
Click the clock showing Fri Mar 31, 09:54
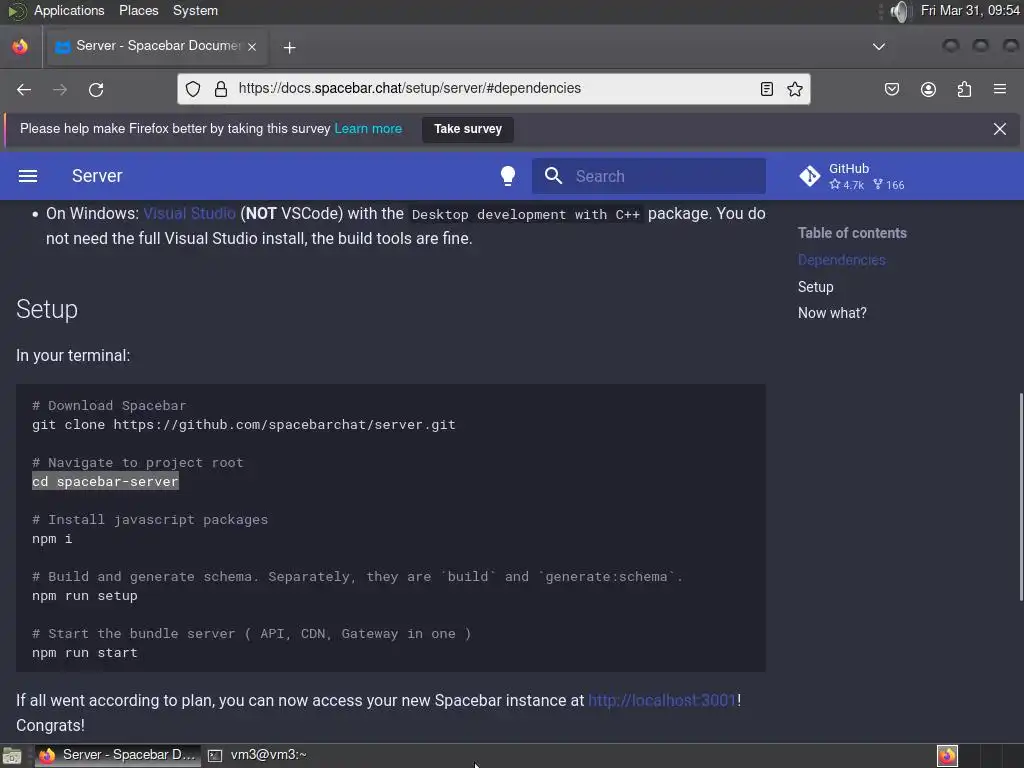click(x=970, y=10)
